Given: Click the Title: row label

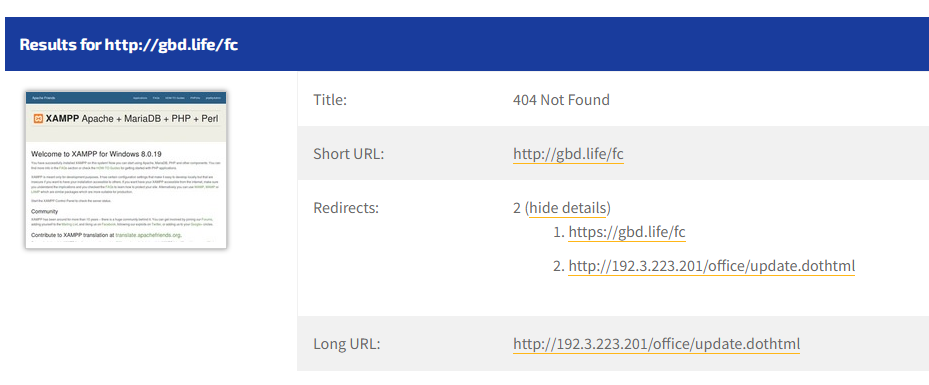Looking at the screenshot, I should tap(330, 100).
